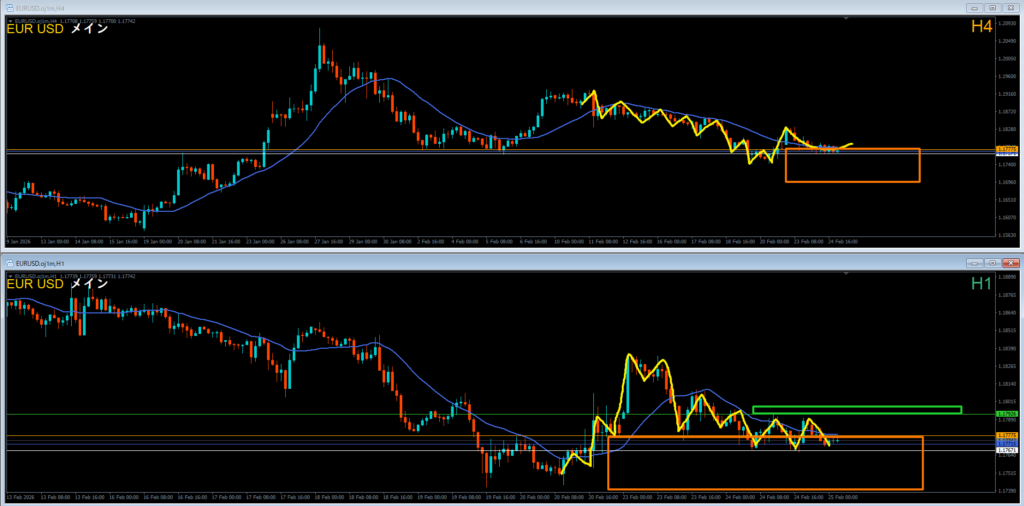Minimize the EURUSD H4 chart window
Image resolution: width=1024 pixels, height=506 pixels.
coord(974,8)
